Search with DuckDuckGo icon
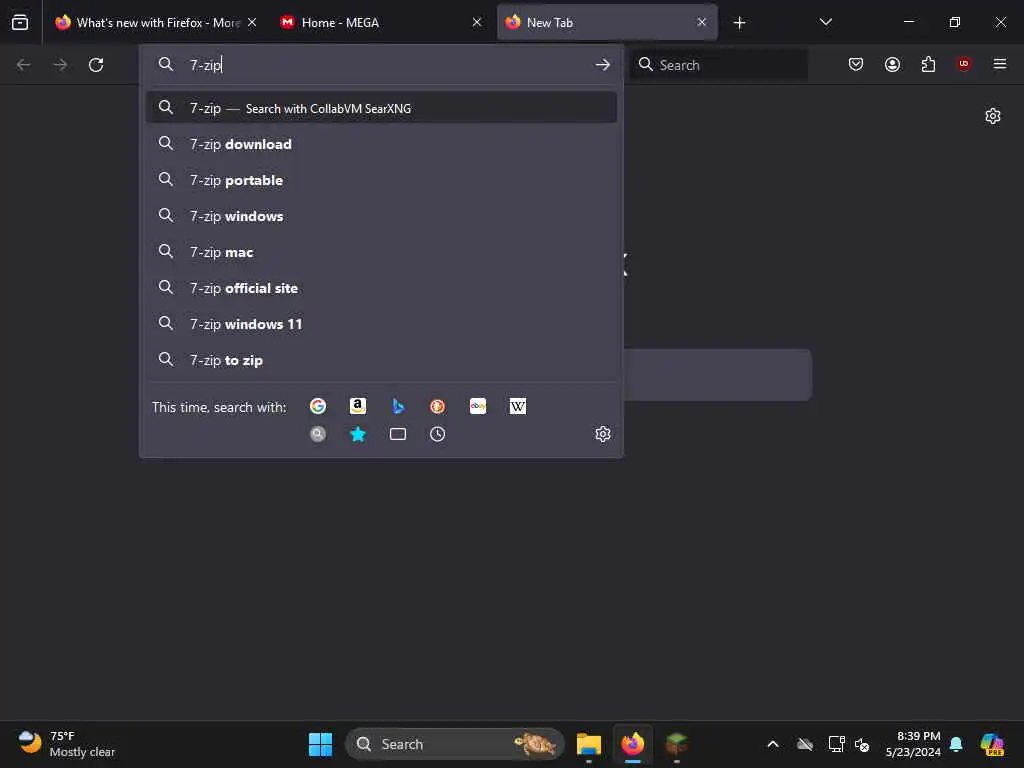 pos(438,406)
